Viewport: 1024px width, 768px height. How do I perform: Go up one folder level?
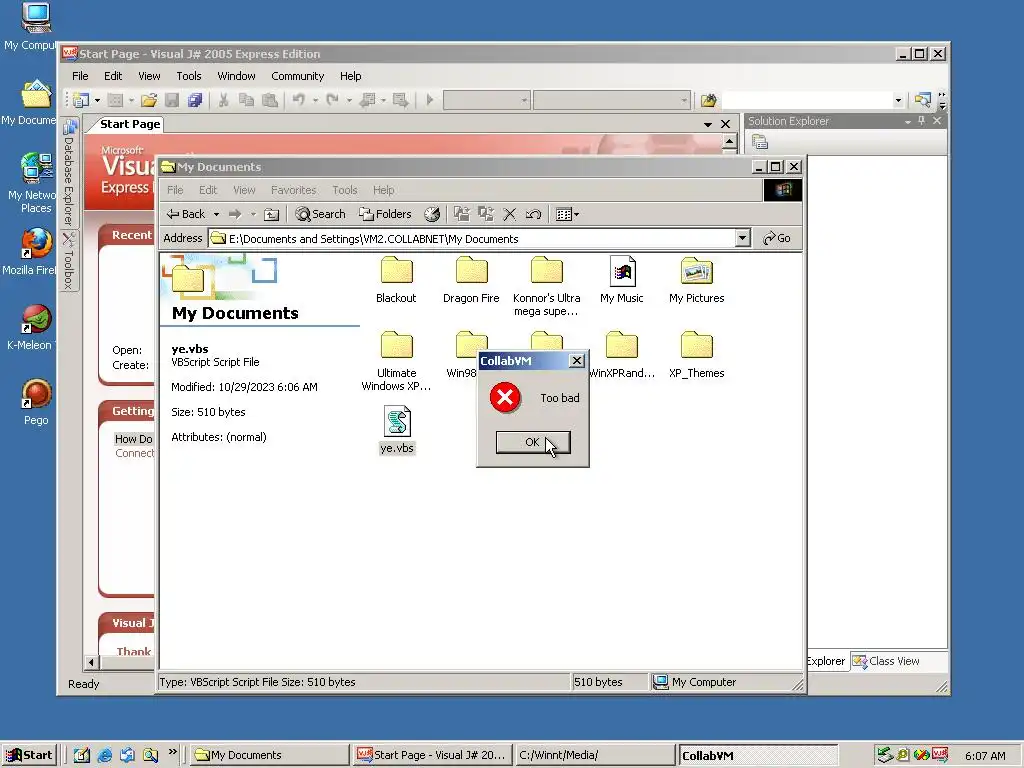[x=272, y=214]
